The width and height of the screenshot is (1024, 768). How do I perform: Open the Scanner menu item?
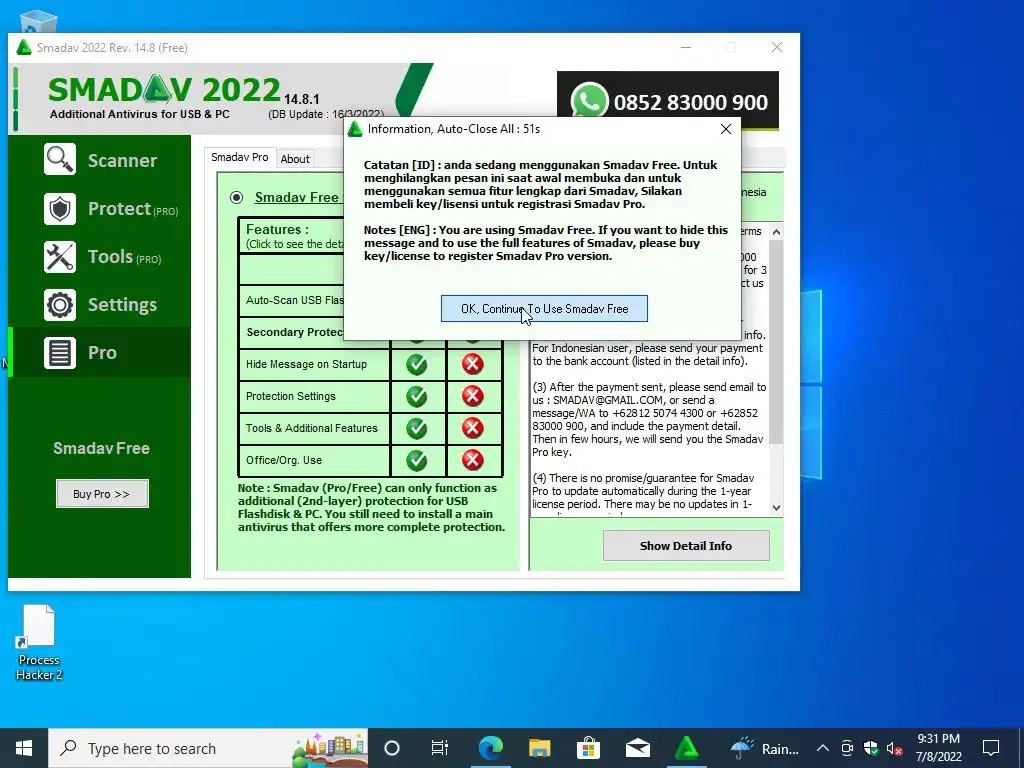(x=101, y=160)
